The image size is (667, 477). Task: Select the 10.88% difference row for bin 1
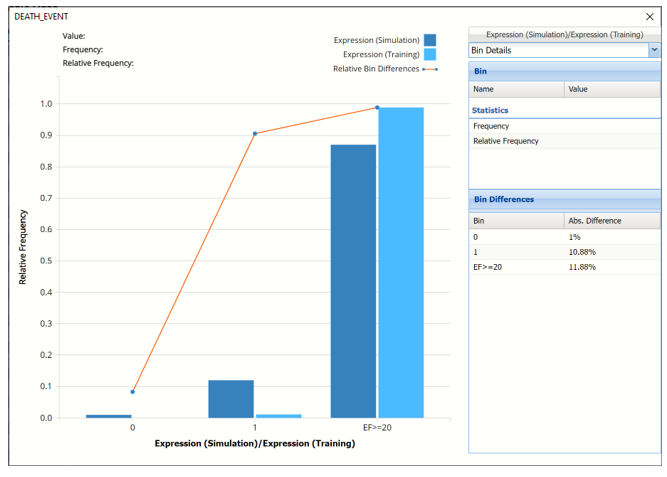coord(564,252)
